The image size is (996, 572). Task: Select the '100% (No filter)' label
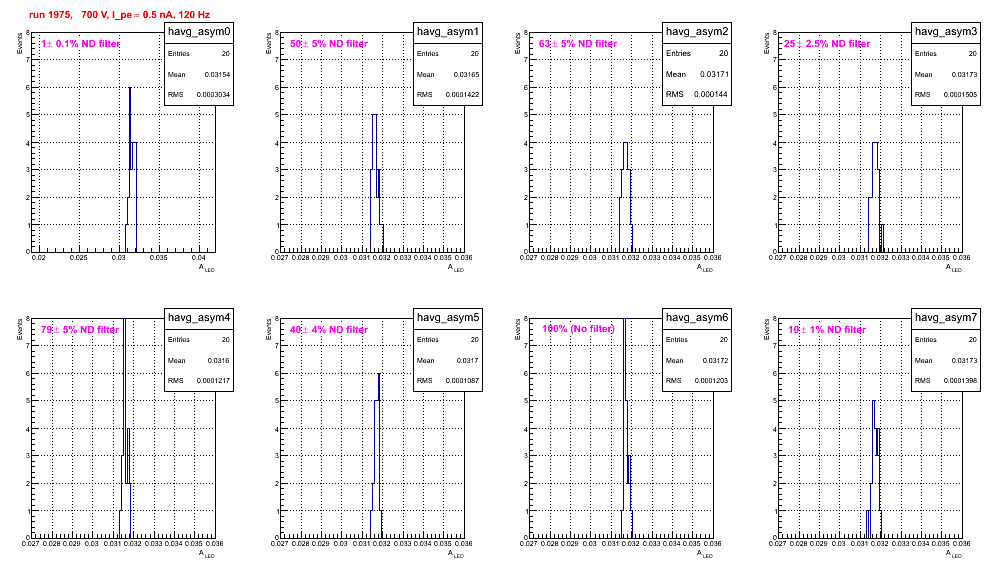[579, 329]
